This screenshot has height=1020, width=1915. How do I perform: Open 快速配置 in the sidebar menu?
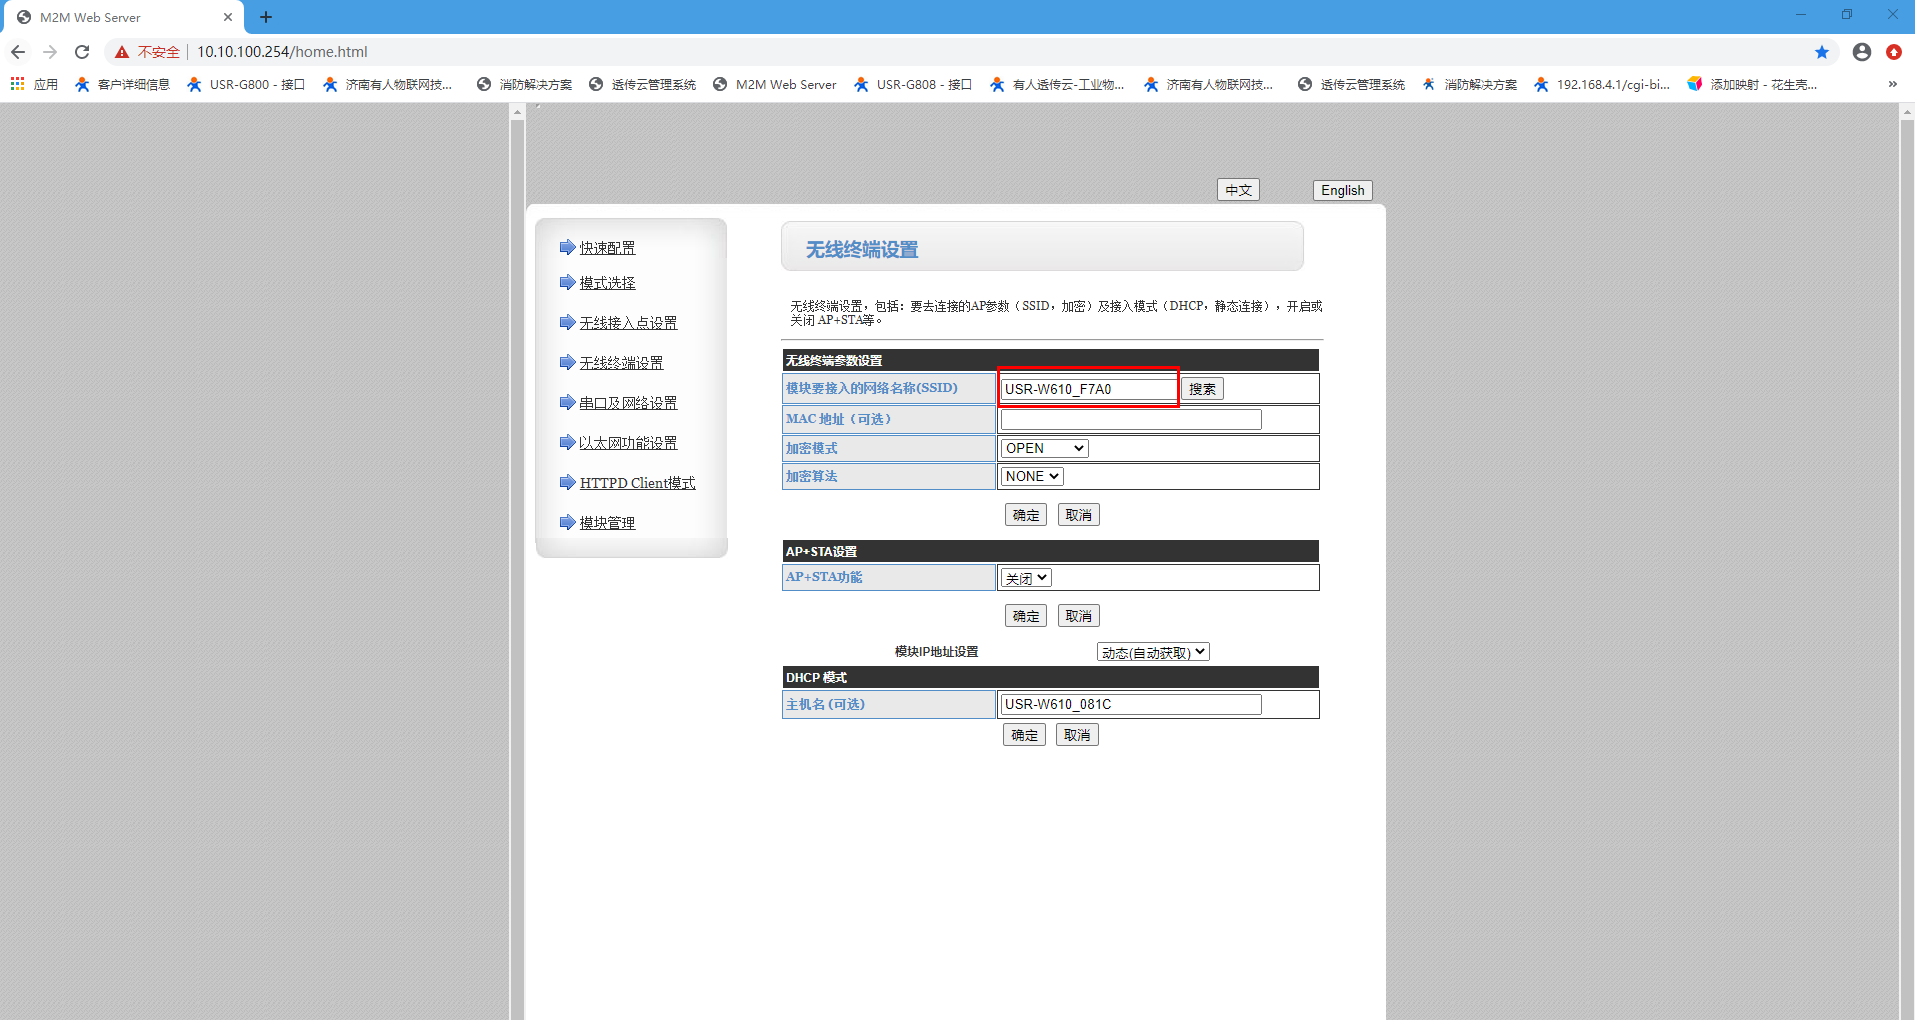[x=607, y=248]
